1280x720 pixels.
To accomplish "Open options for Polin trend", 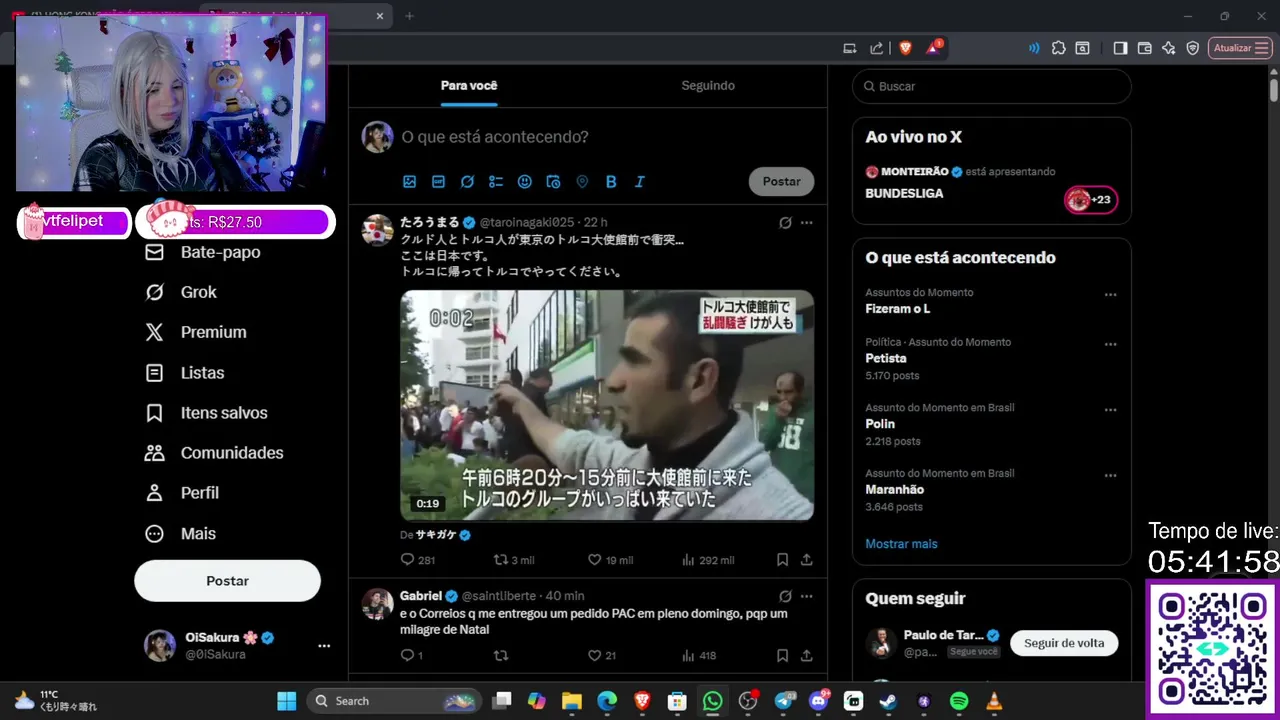I will pyautogui.click(x=1110, y=410).
